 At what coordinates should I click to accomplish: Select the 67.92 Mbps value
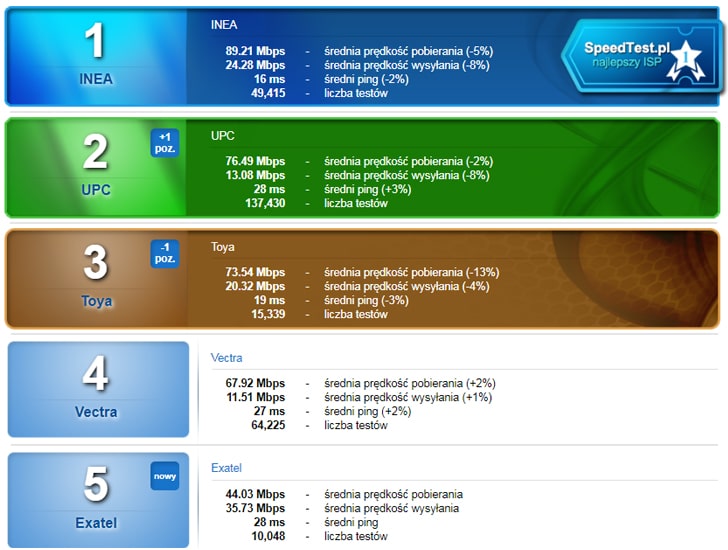click(255, 383)
